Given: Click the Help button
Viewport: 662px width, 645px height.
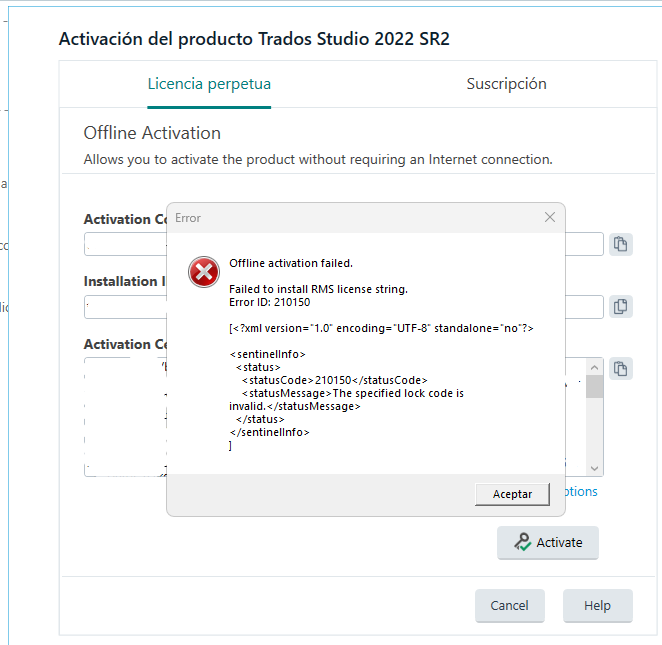Looking at the screenshot, I should 597,605.
